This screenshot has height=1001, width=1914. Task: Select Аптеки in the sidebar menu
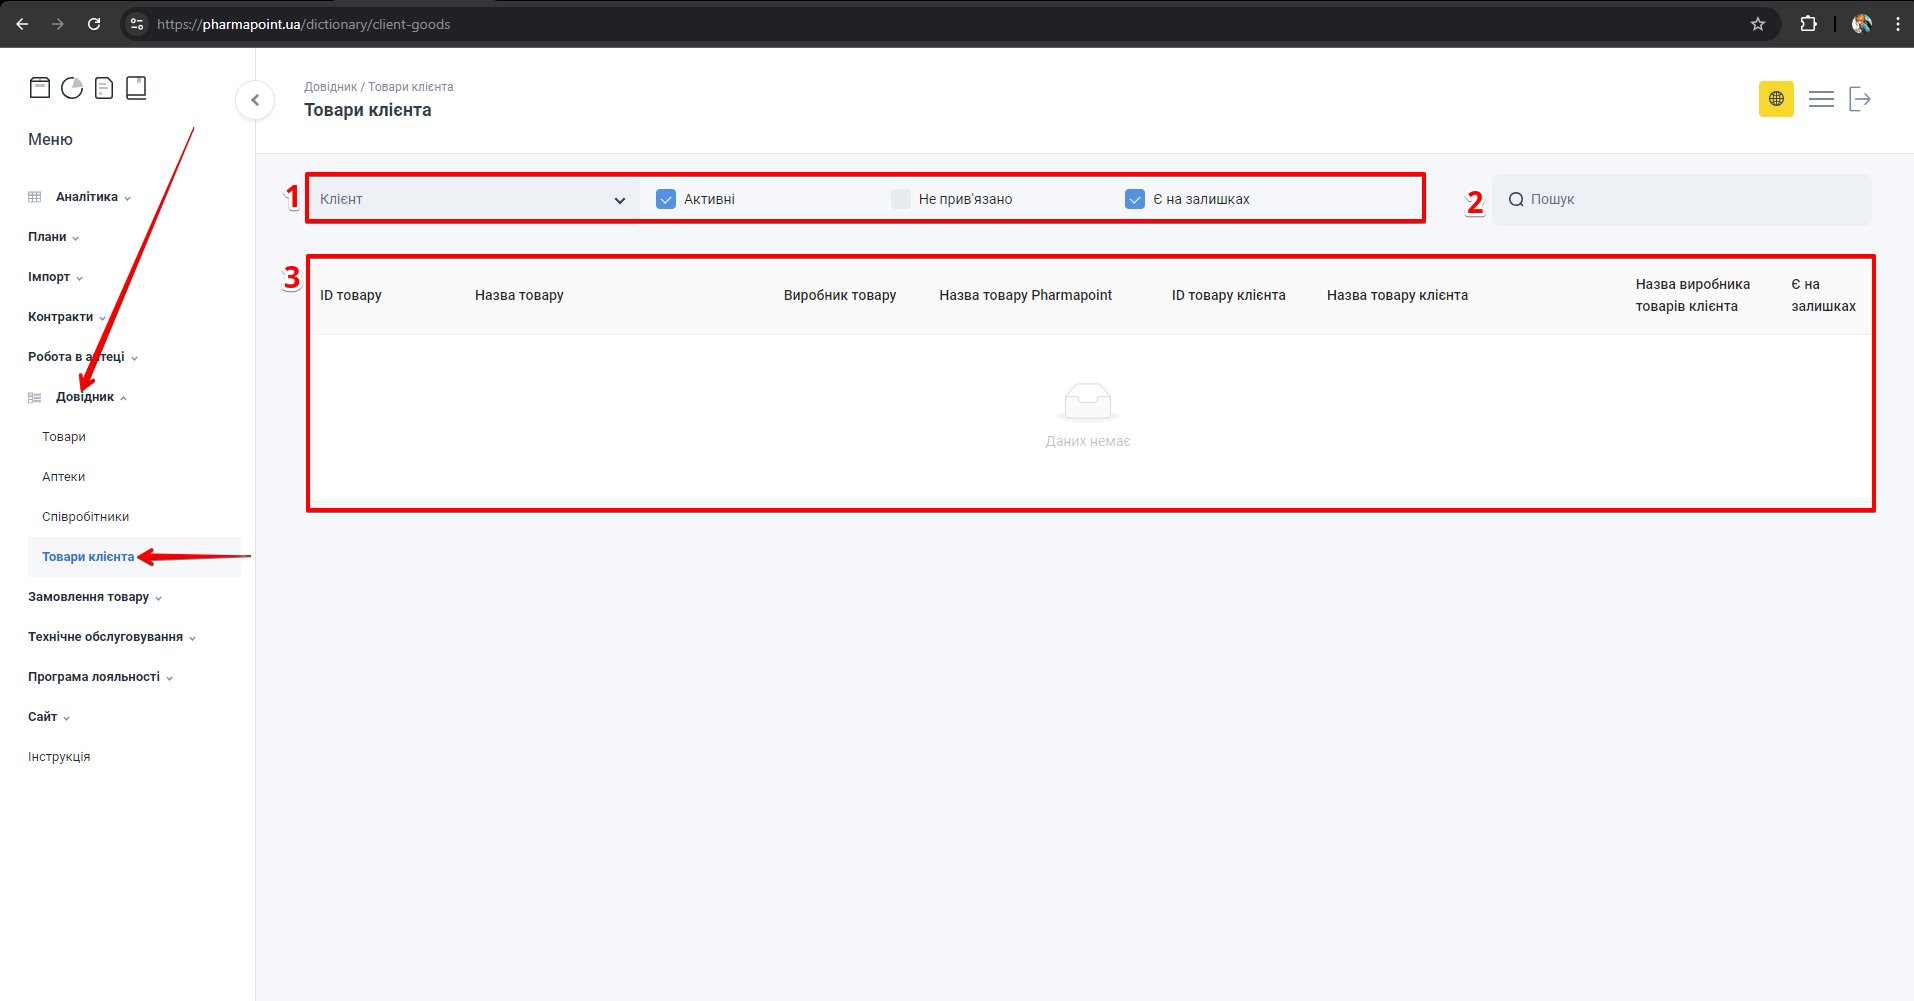coord(64,477)
